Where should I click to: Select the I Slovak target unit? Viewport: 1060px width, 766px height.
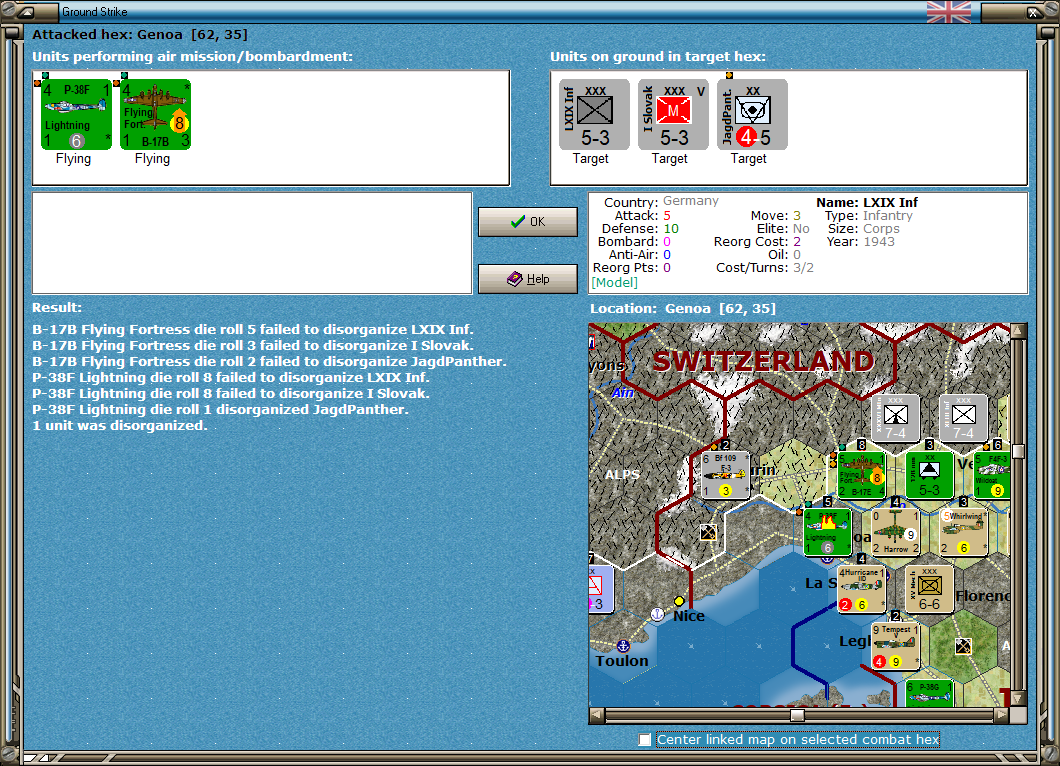point(673,114)
